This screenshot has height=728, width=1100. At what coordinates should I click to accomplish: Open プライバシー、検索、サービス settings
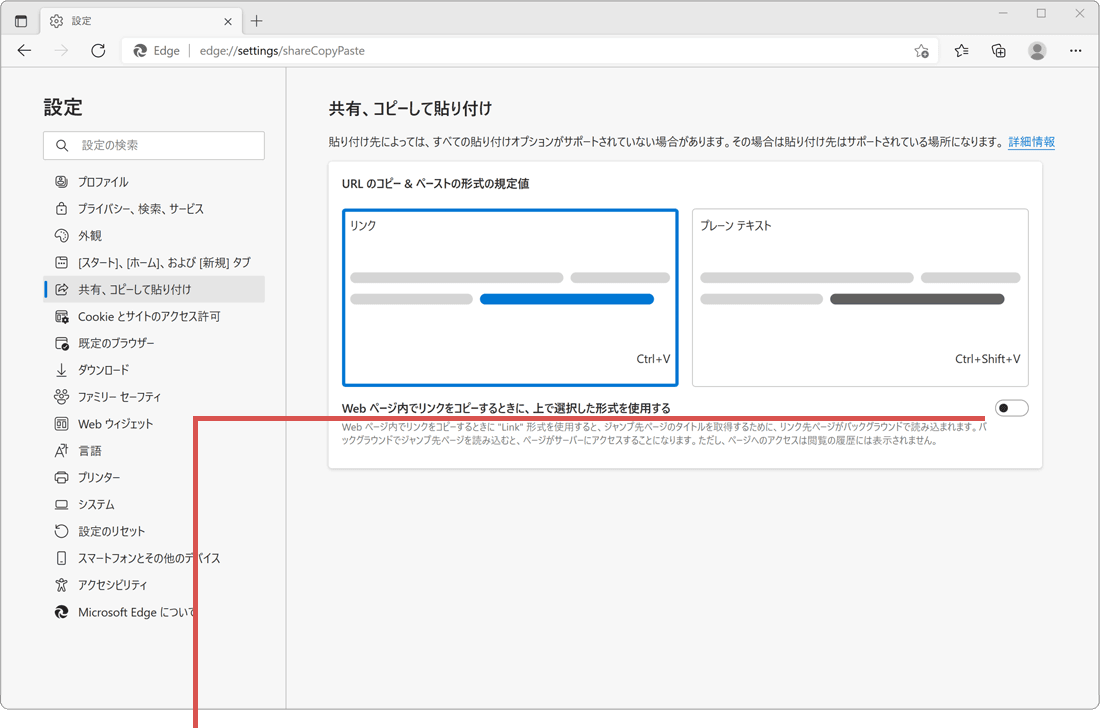(154, 209)
